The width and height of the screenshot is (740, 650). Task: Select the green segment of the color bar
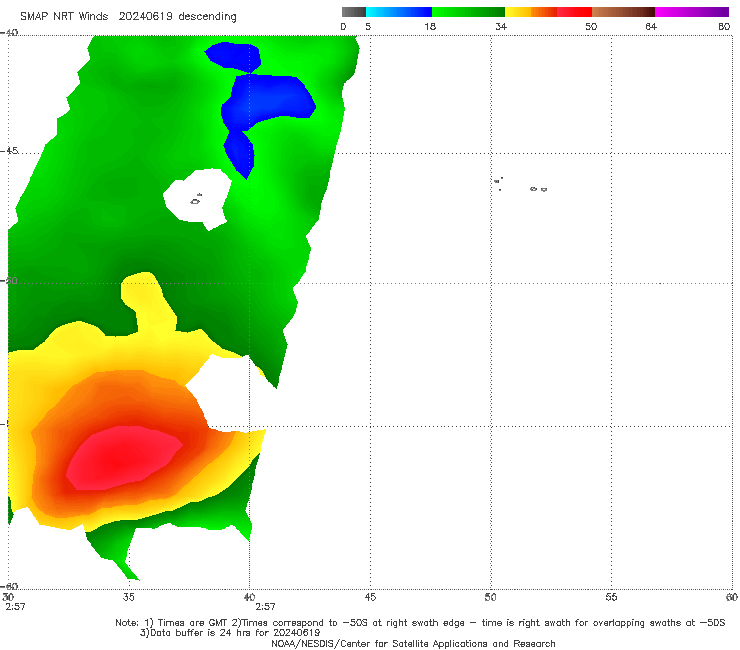[x=468, y=12]
